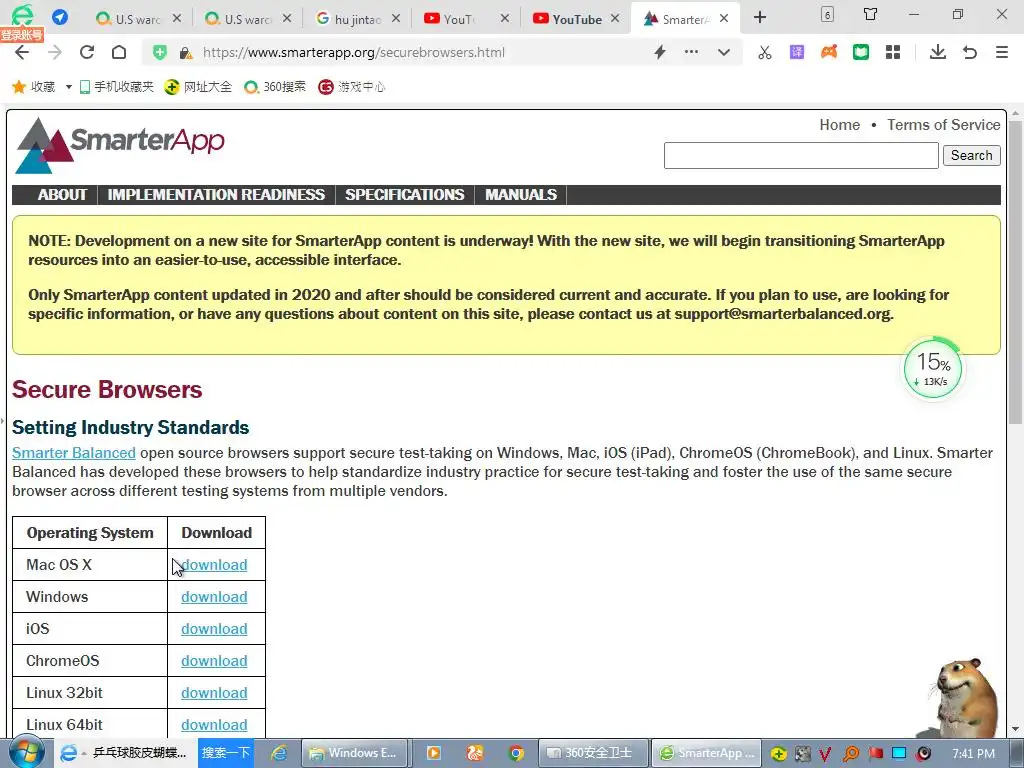Follow the Home link at page top
The image size is (1024, 768).
tap(839, 125)
